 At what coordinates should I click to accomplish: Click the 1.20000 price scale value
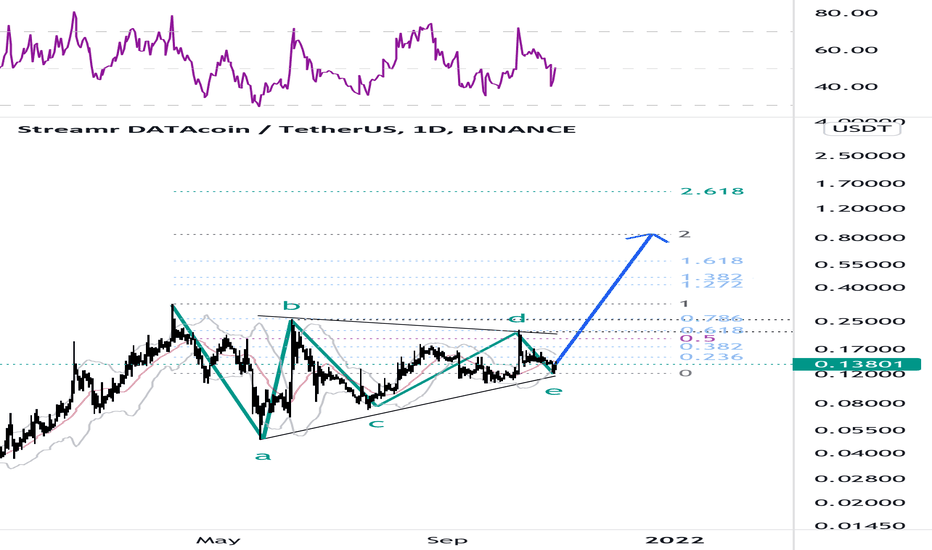tap(860, 209)
